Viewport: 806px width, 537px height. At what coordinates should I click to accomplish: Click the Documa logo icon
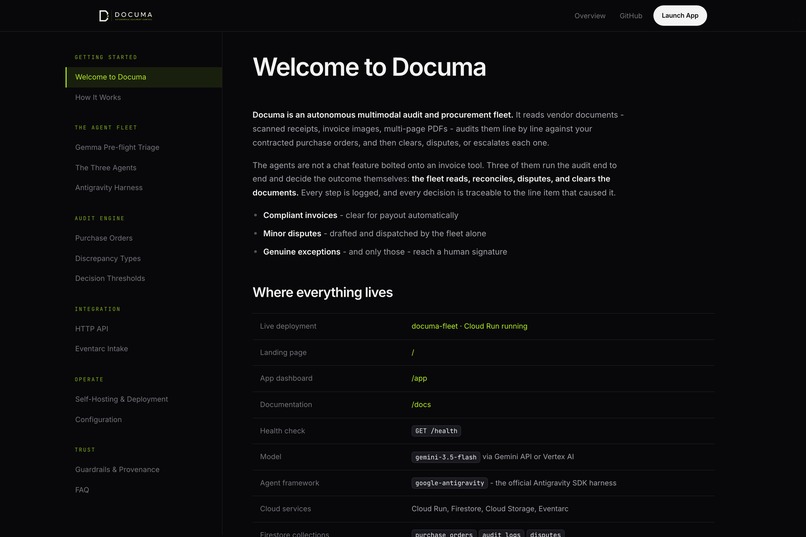click(x=103, y=16)
